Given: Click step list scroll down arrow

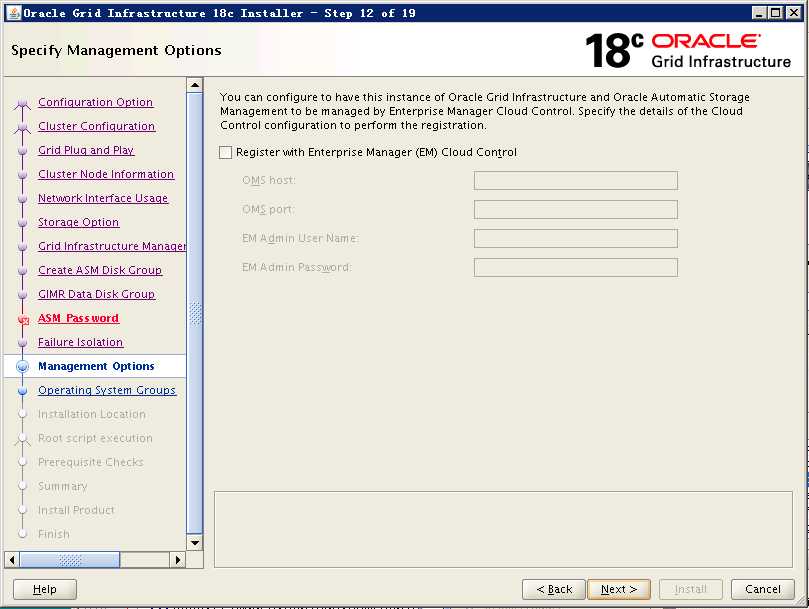Looking at the screenshot, I should (195, 542).
